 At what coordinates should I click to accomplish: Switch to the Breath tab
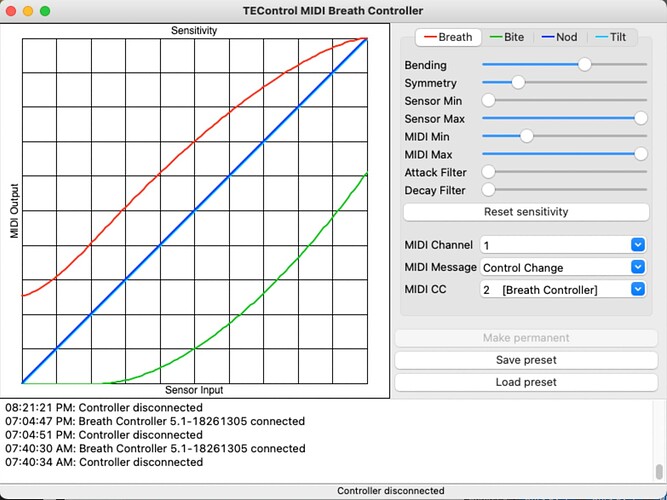[448, 37]
